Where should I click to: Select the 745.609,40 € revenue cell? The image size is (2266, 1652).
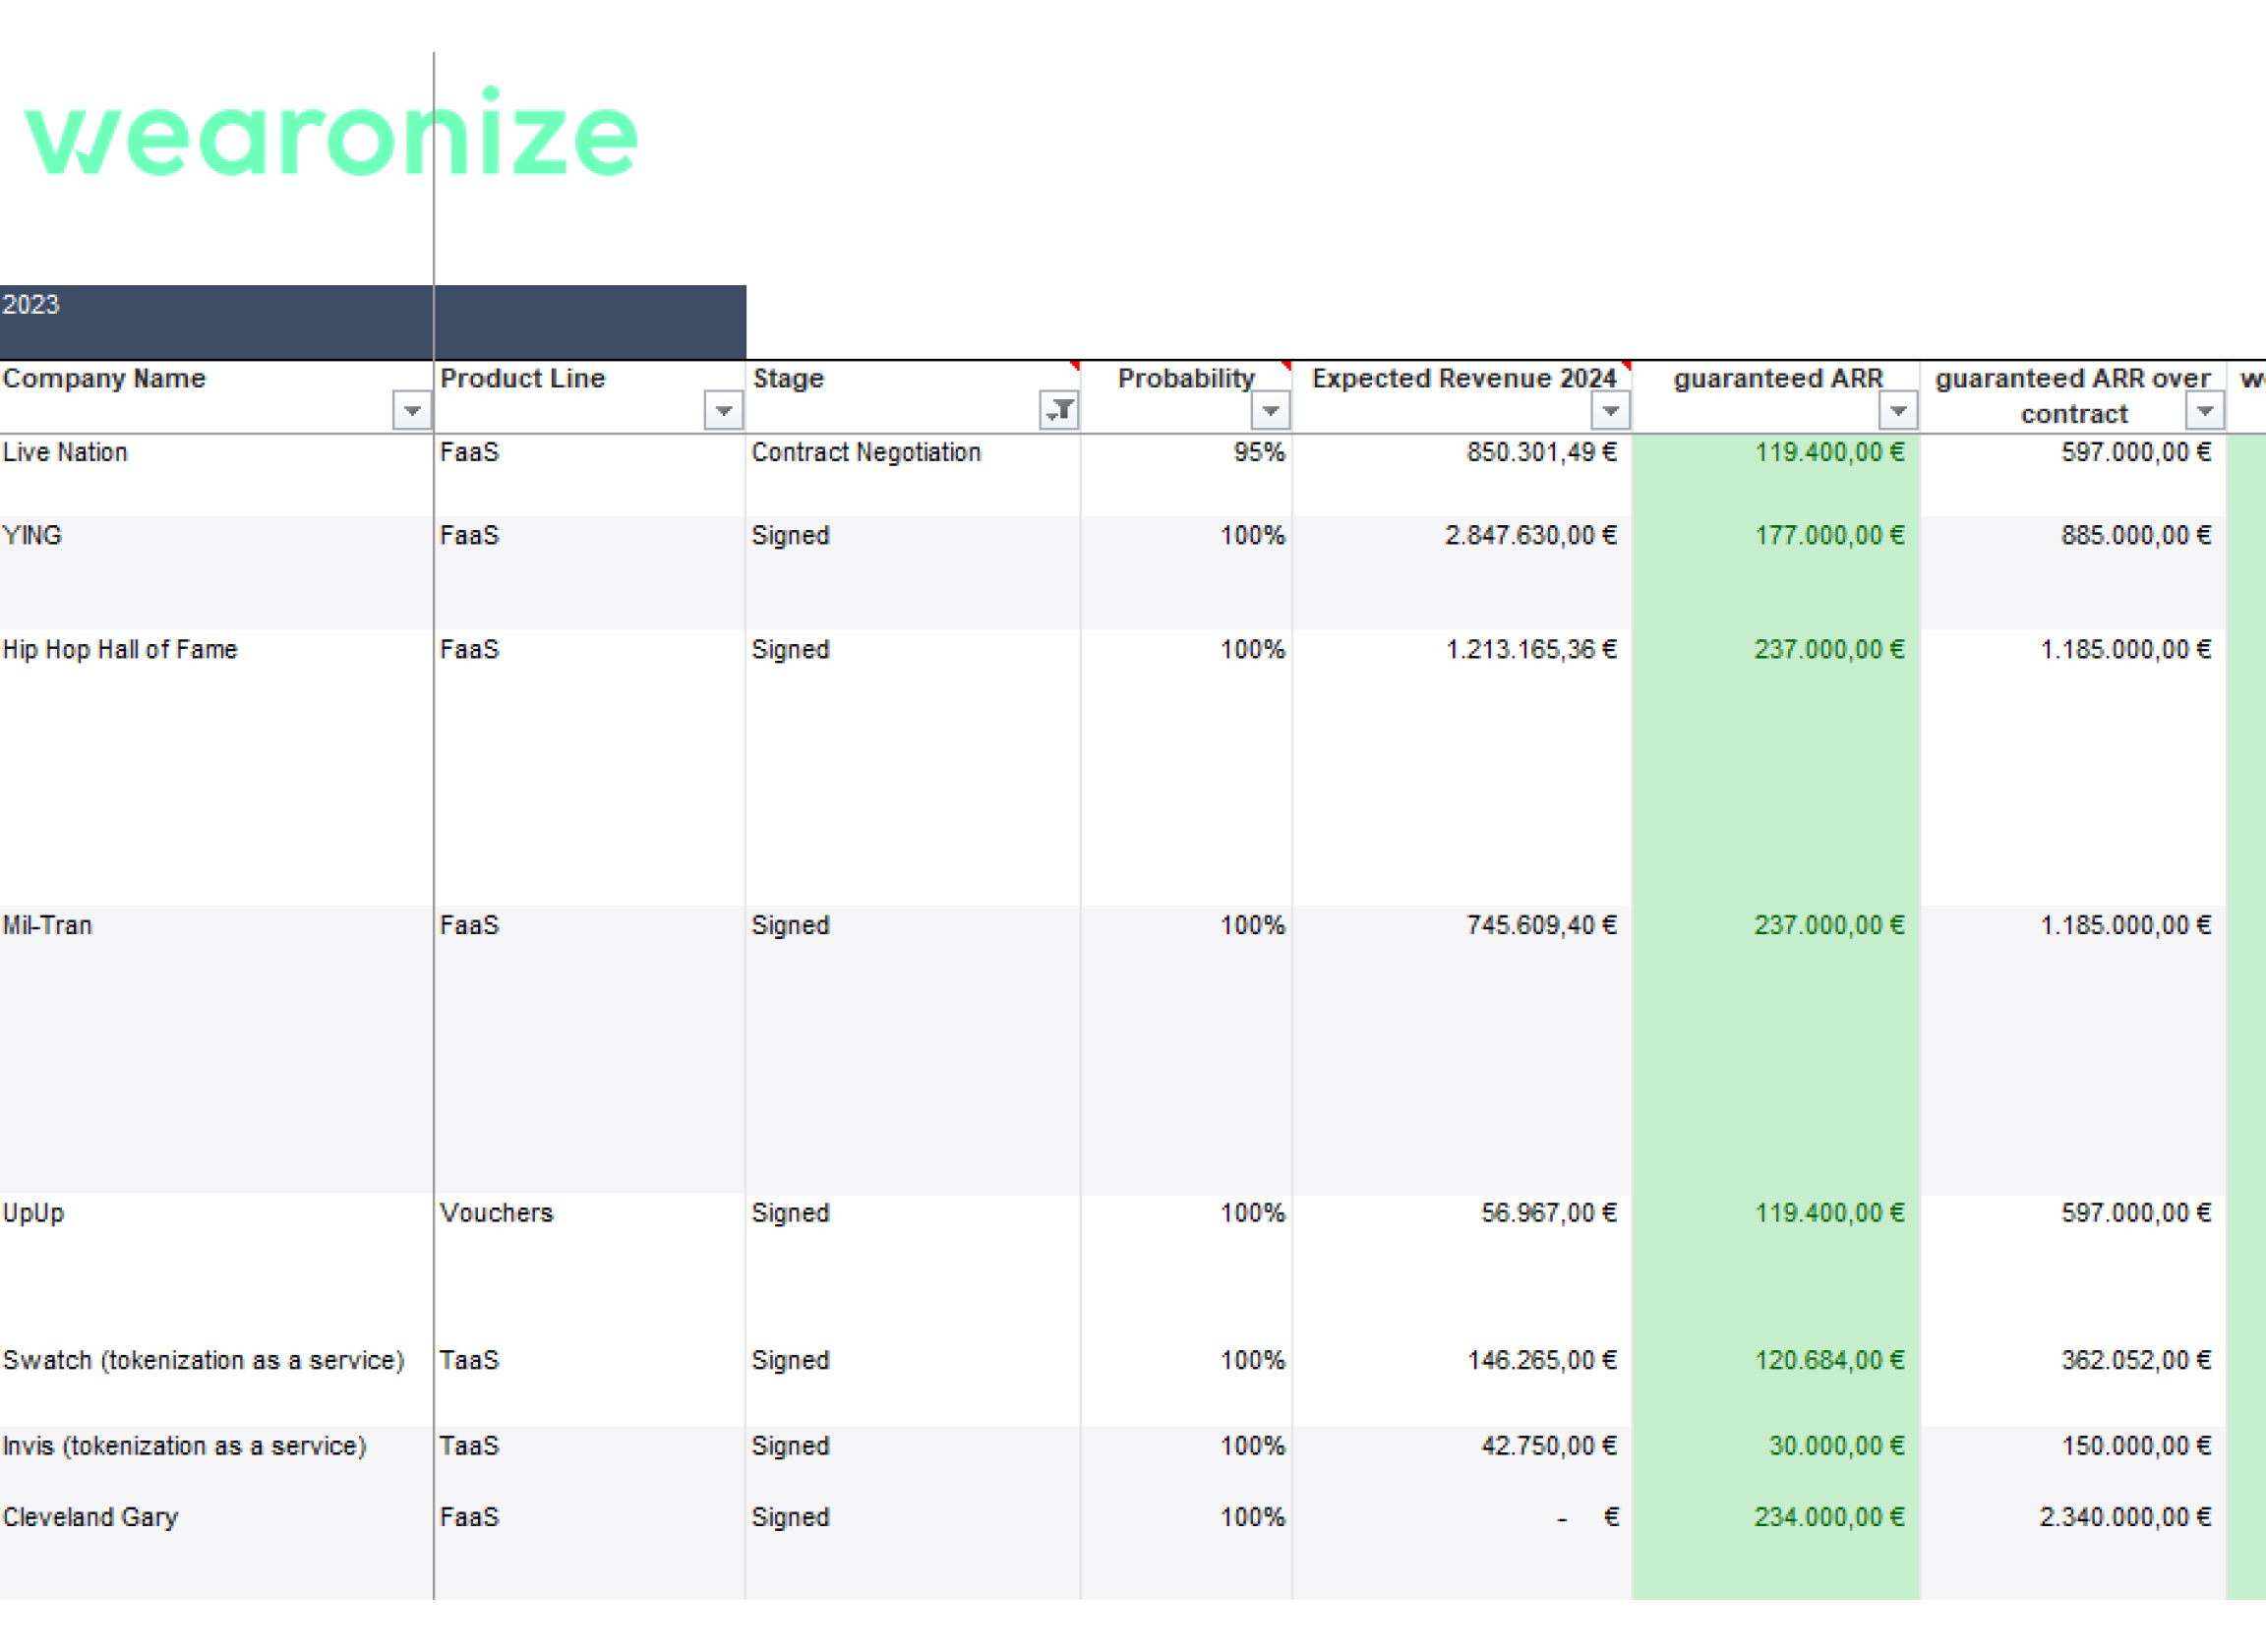pos(1462,1050)
